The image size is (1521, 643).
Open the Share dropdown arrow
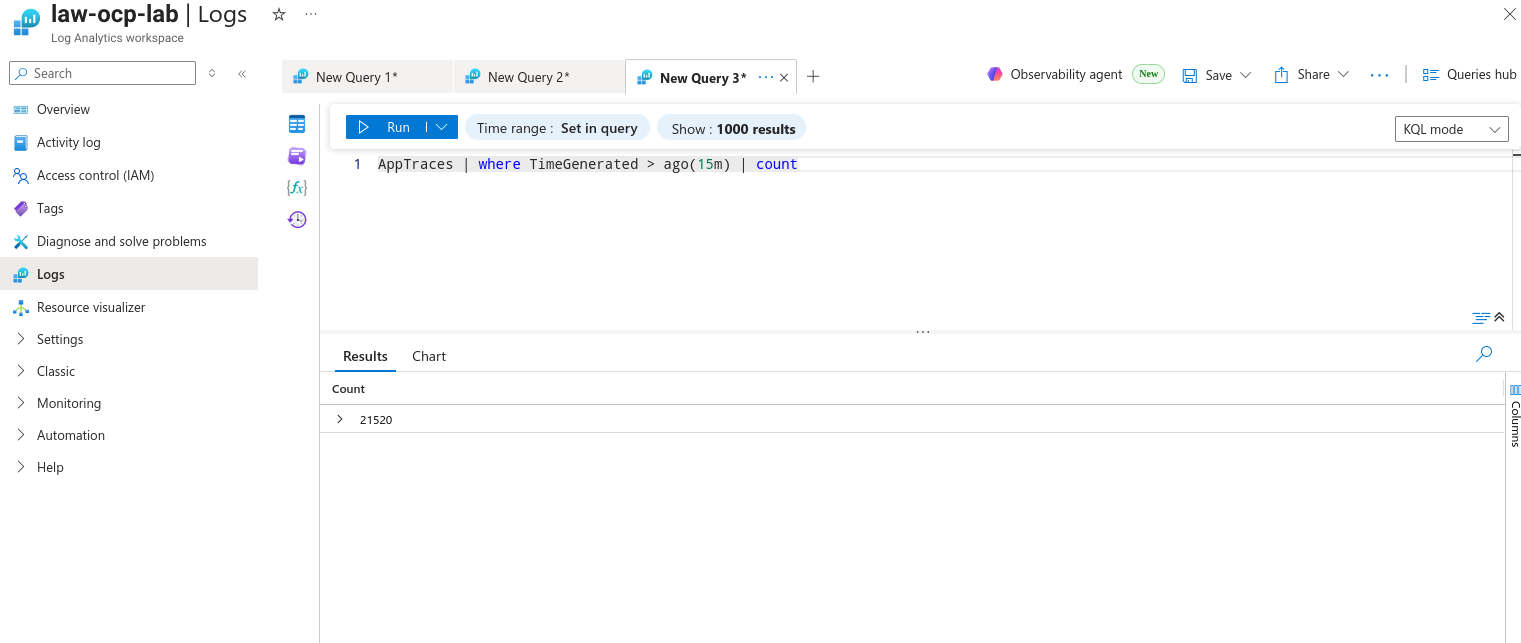click(1343, 75)
